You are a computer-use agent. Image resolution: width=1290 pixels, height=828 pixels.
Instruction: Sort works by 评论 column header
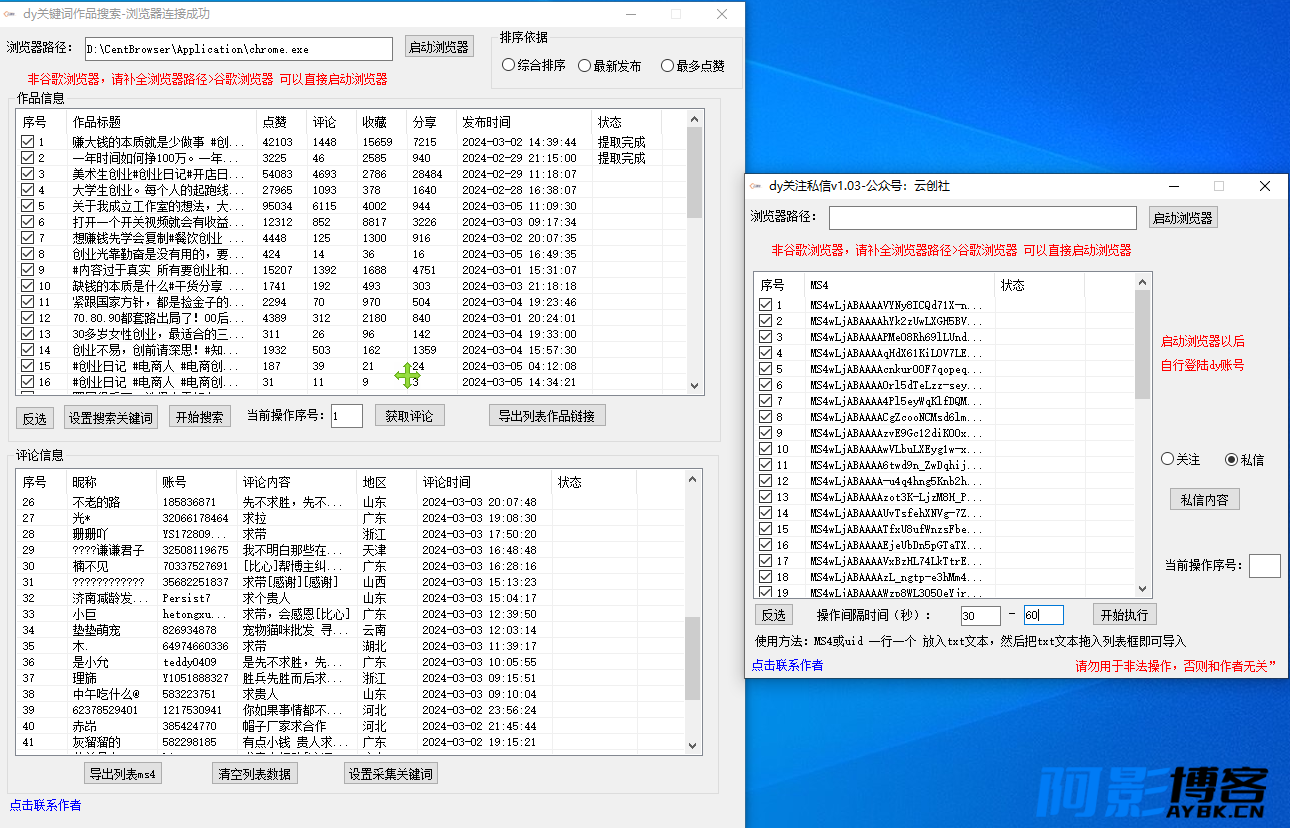click(x=331, y=122)
